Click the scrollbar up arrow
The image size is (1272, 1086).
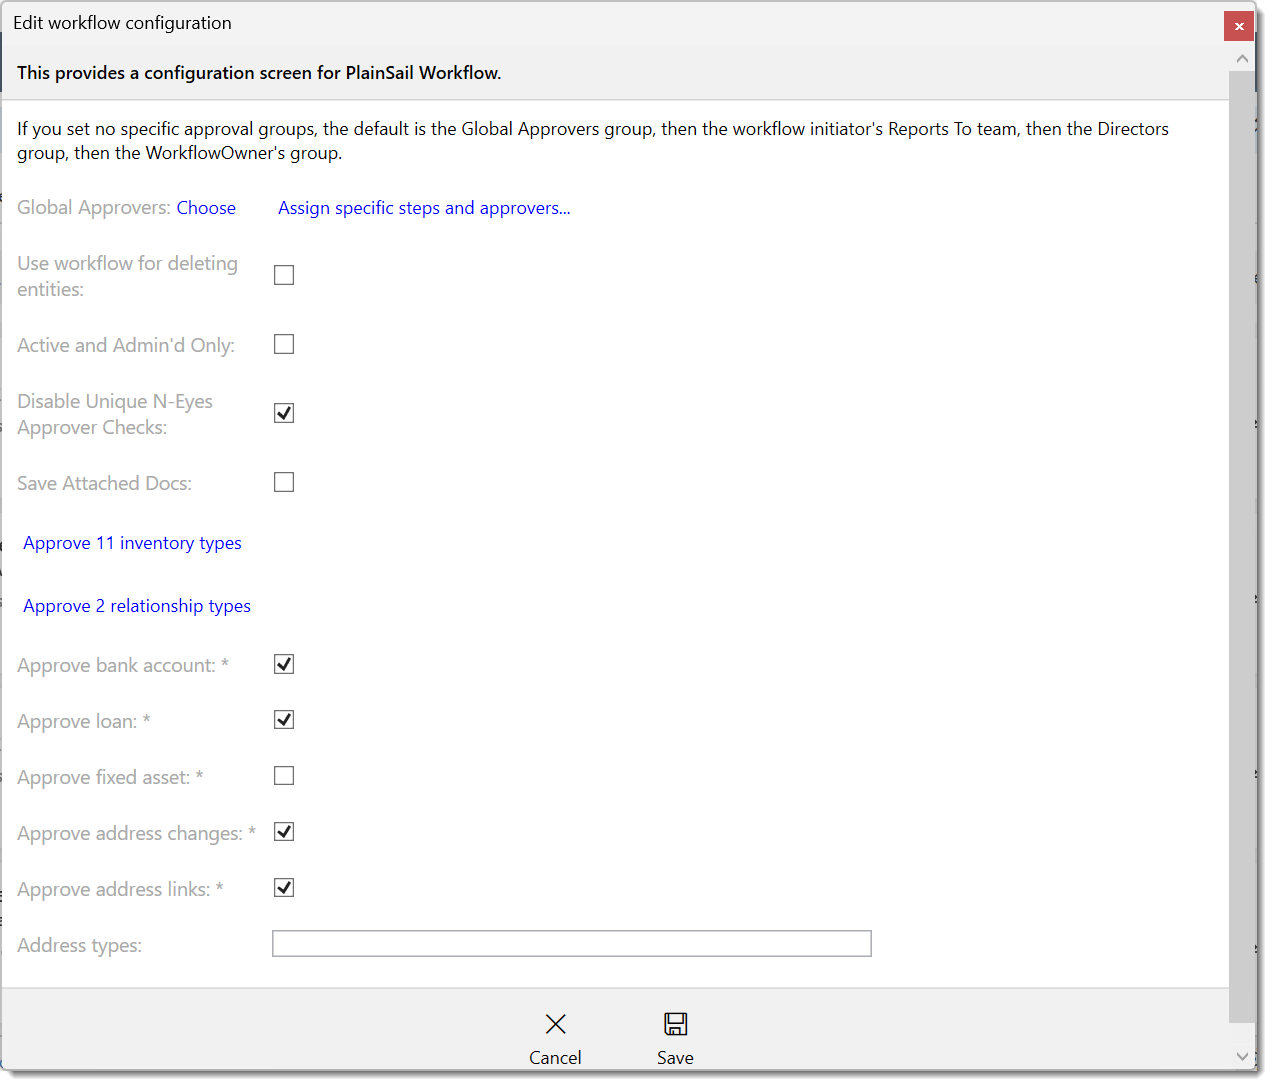coord(1243,58)
